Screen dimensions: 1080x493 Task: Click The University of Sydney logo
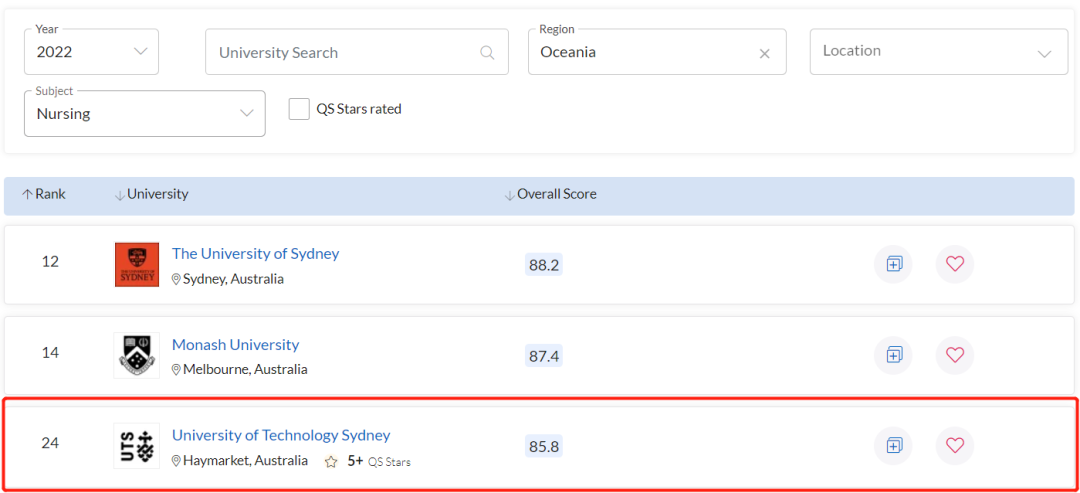pyautogui.click(x=136, y=264)
